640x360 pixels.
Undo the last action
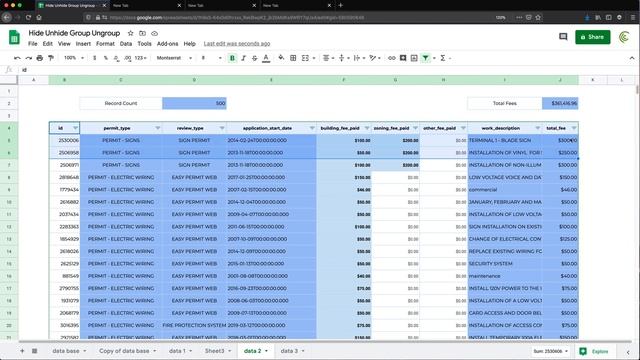pos(17,58)
